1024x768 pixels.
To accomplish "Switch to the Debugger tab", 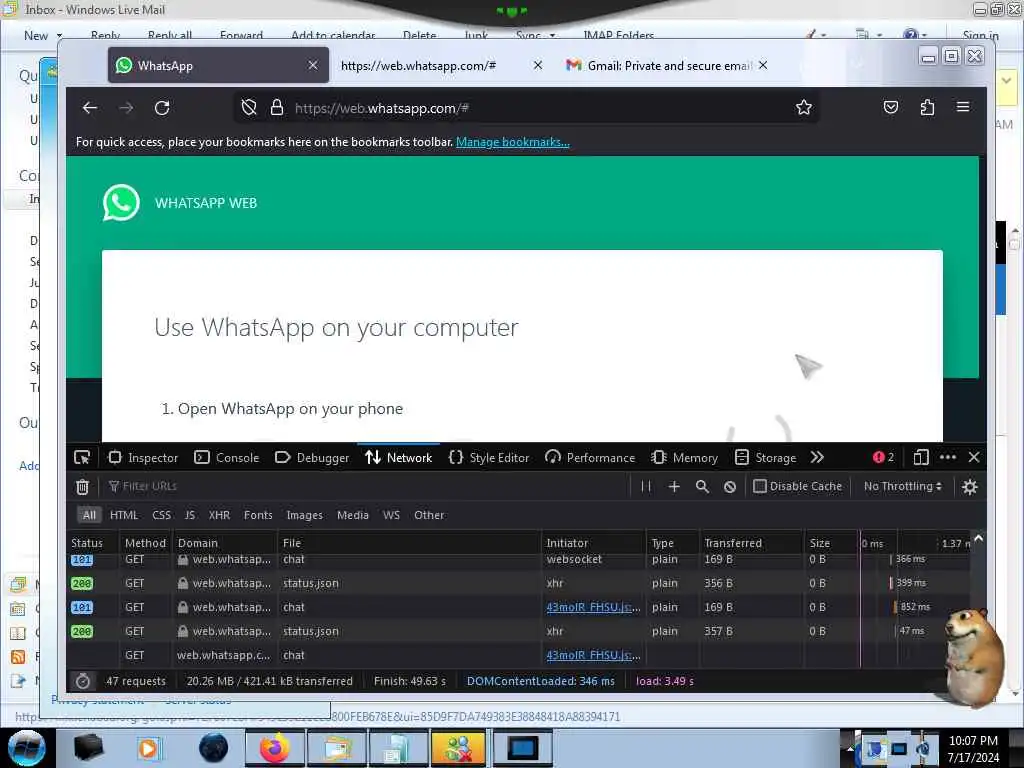I will click(312, 458).
